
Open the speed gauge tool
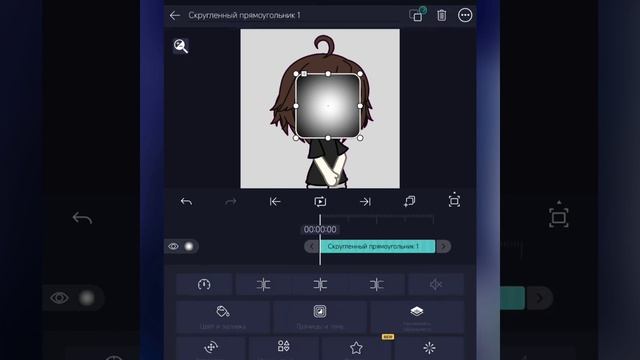(x=204, y=284)
